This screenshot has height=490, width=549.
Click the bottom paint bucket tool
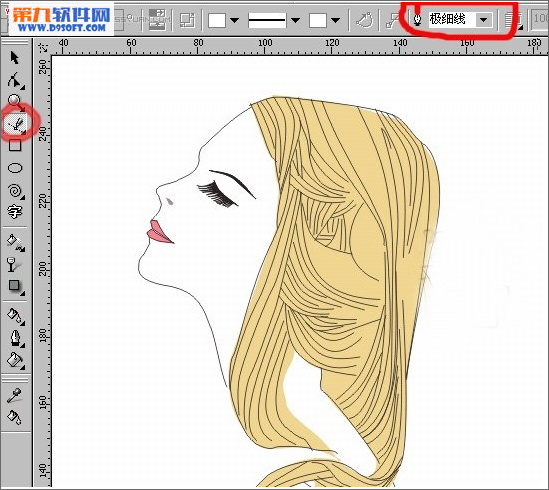pos(14,417)
